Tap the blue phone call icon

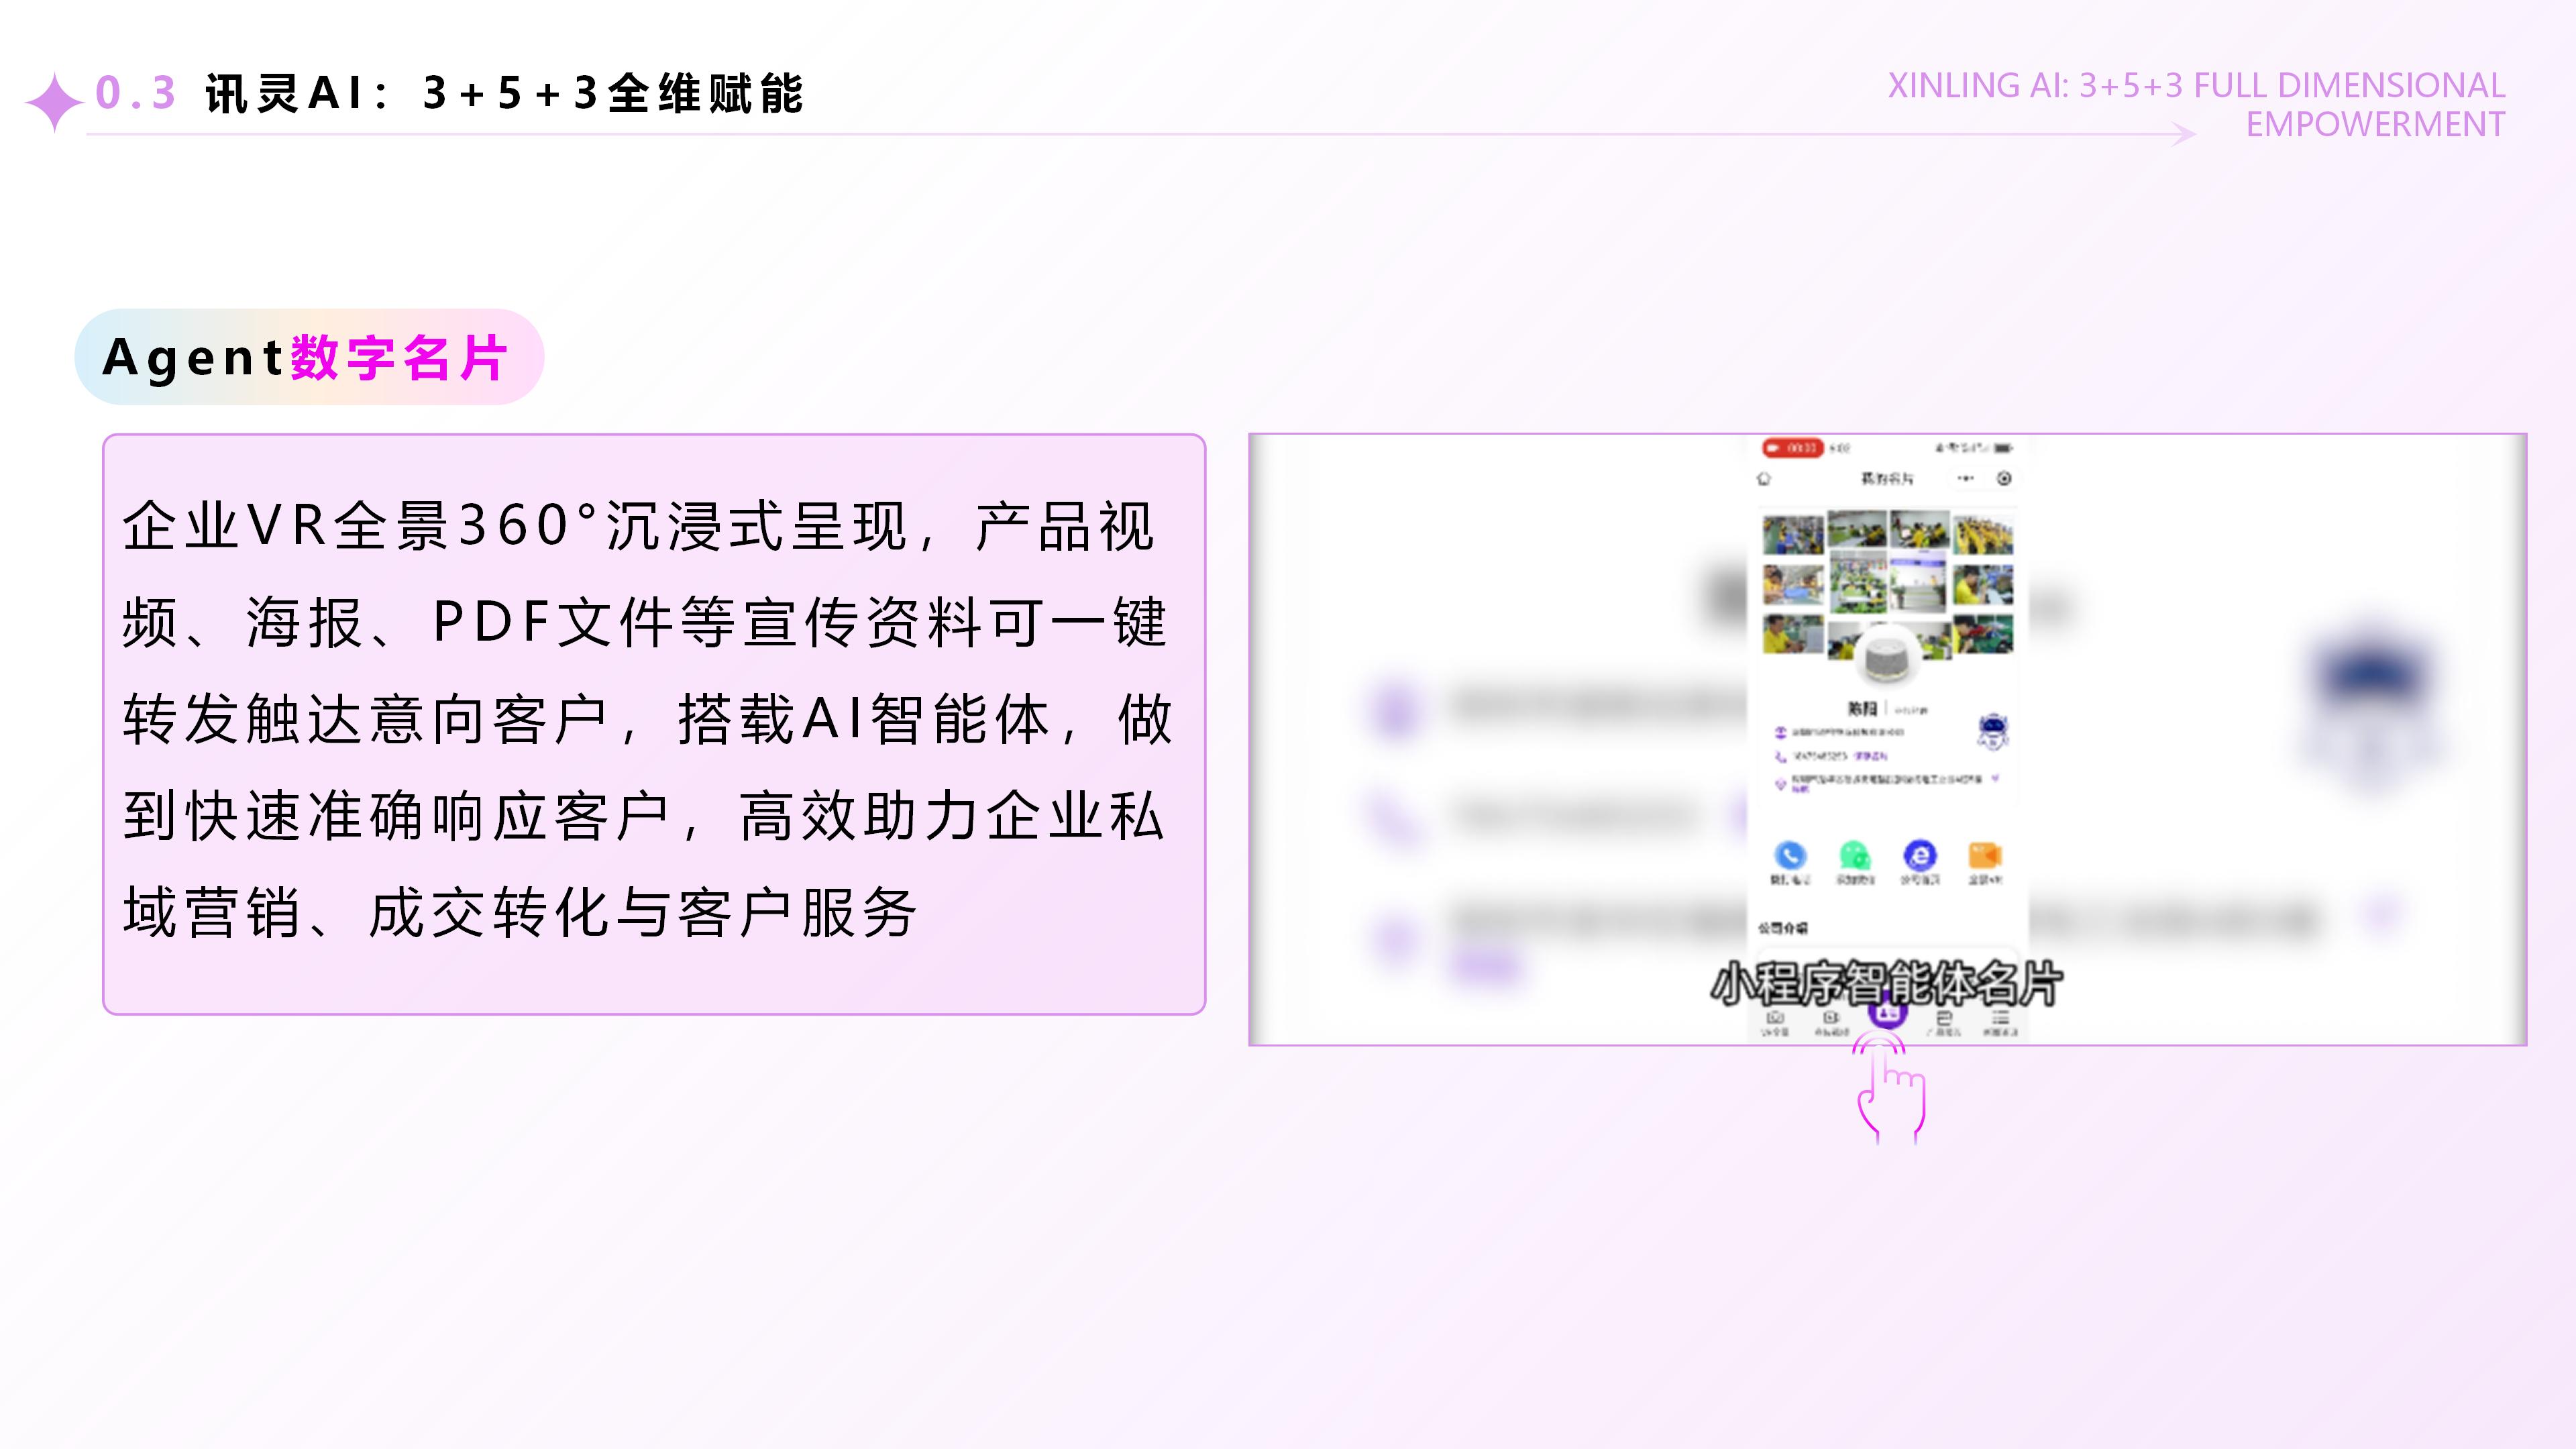coord(1790,855)
